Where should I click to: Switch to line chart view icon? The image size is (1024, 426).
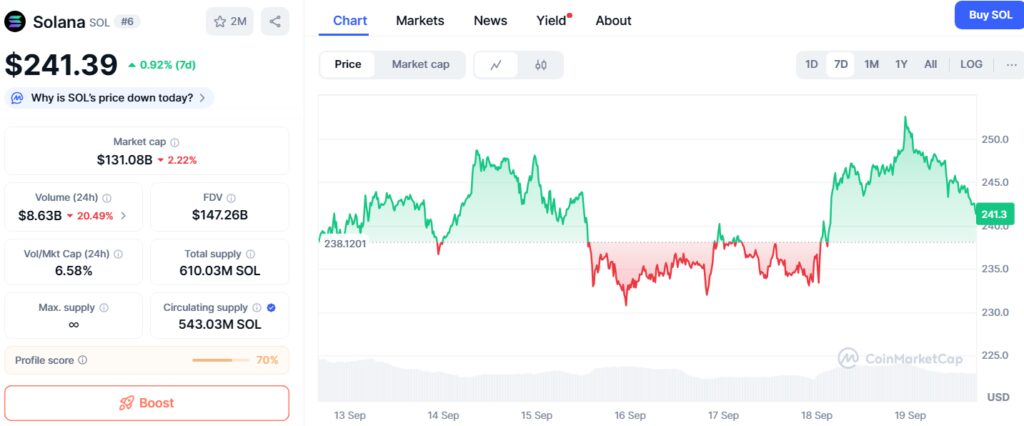point(496,65)
